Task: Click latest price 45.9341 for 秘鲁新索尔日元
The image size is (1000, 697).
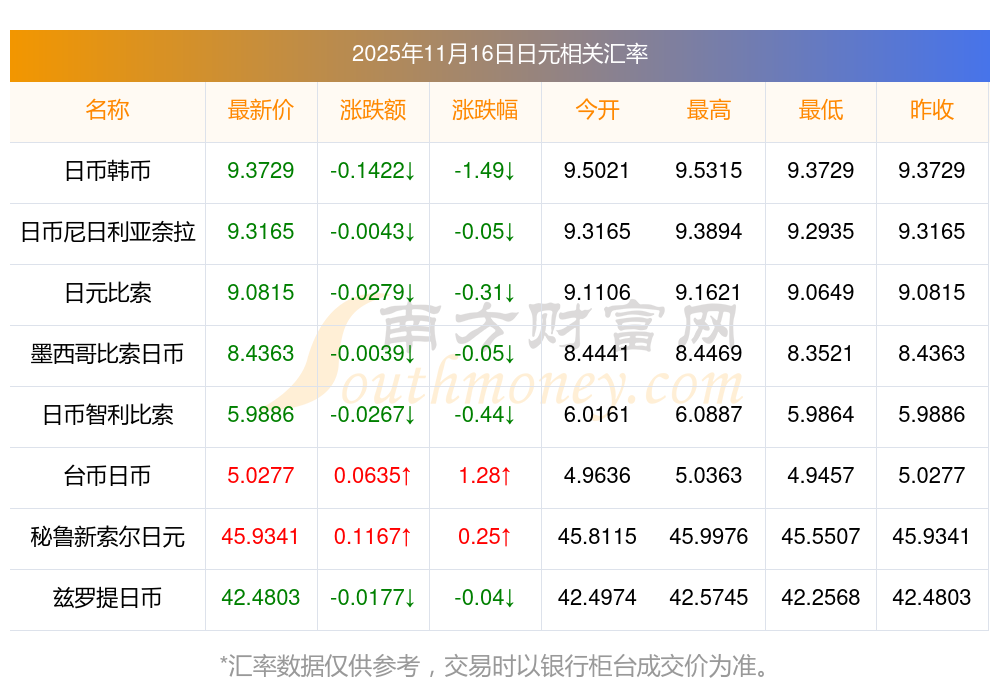Action: (260, 536)
